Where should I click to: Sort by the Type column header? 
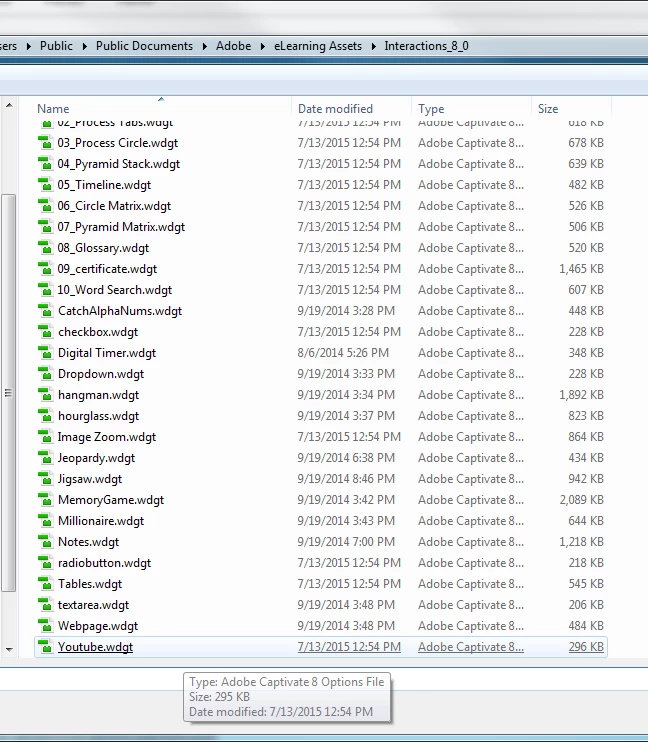pyautogui.click(x=431, y=109)
